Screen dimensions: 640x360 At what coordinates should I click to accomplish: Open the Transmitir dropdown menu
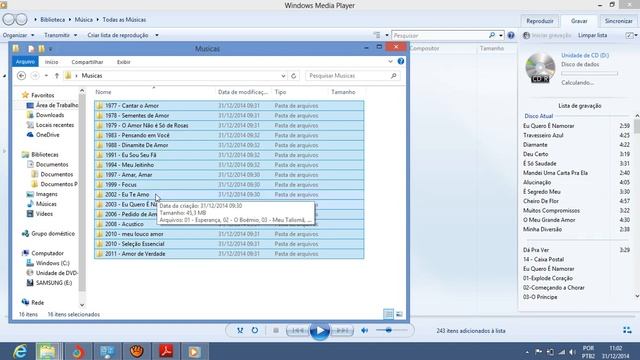tap(60, 36)
